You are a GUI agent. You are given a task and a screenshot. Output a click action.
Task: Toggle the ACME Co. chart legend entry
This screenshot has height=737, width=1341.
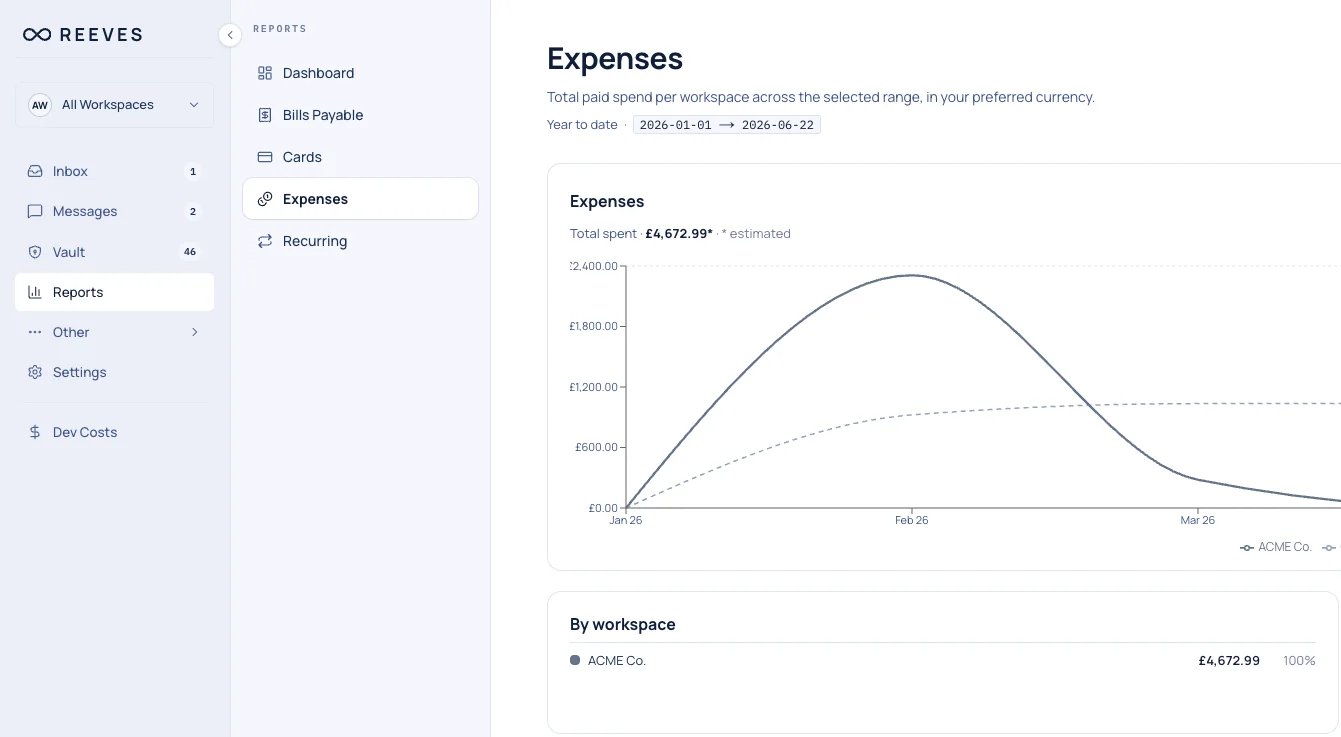[x=1276, y=547]
